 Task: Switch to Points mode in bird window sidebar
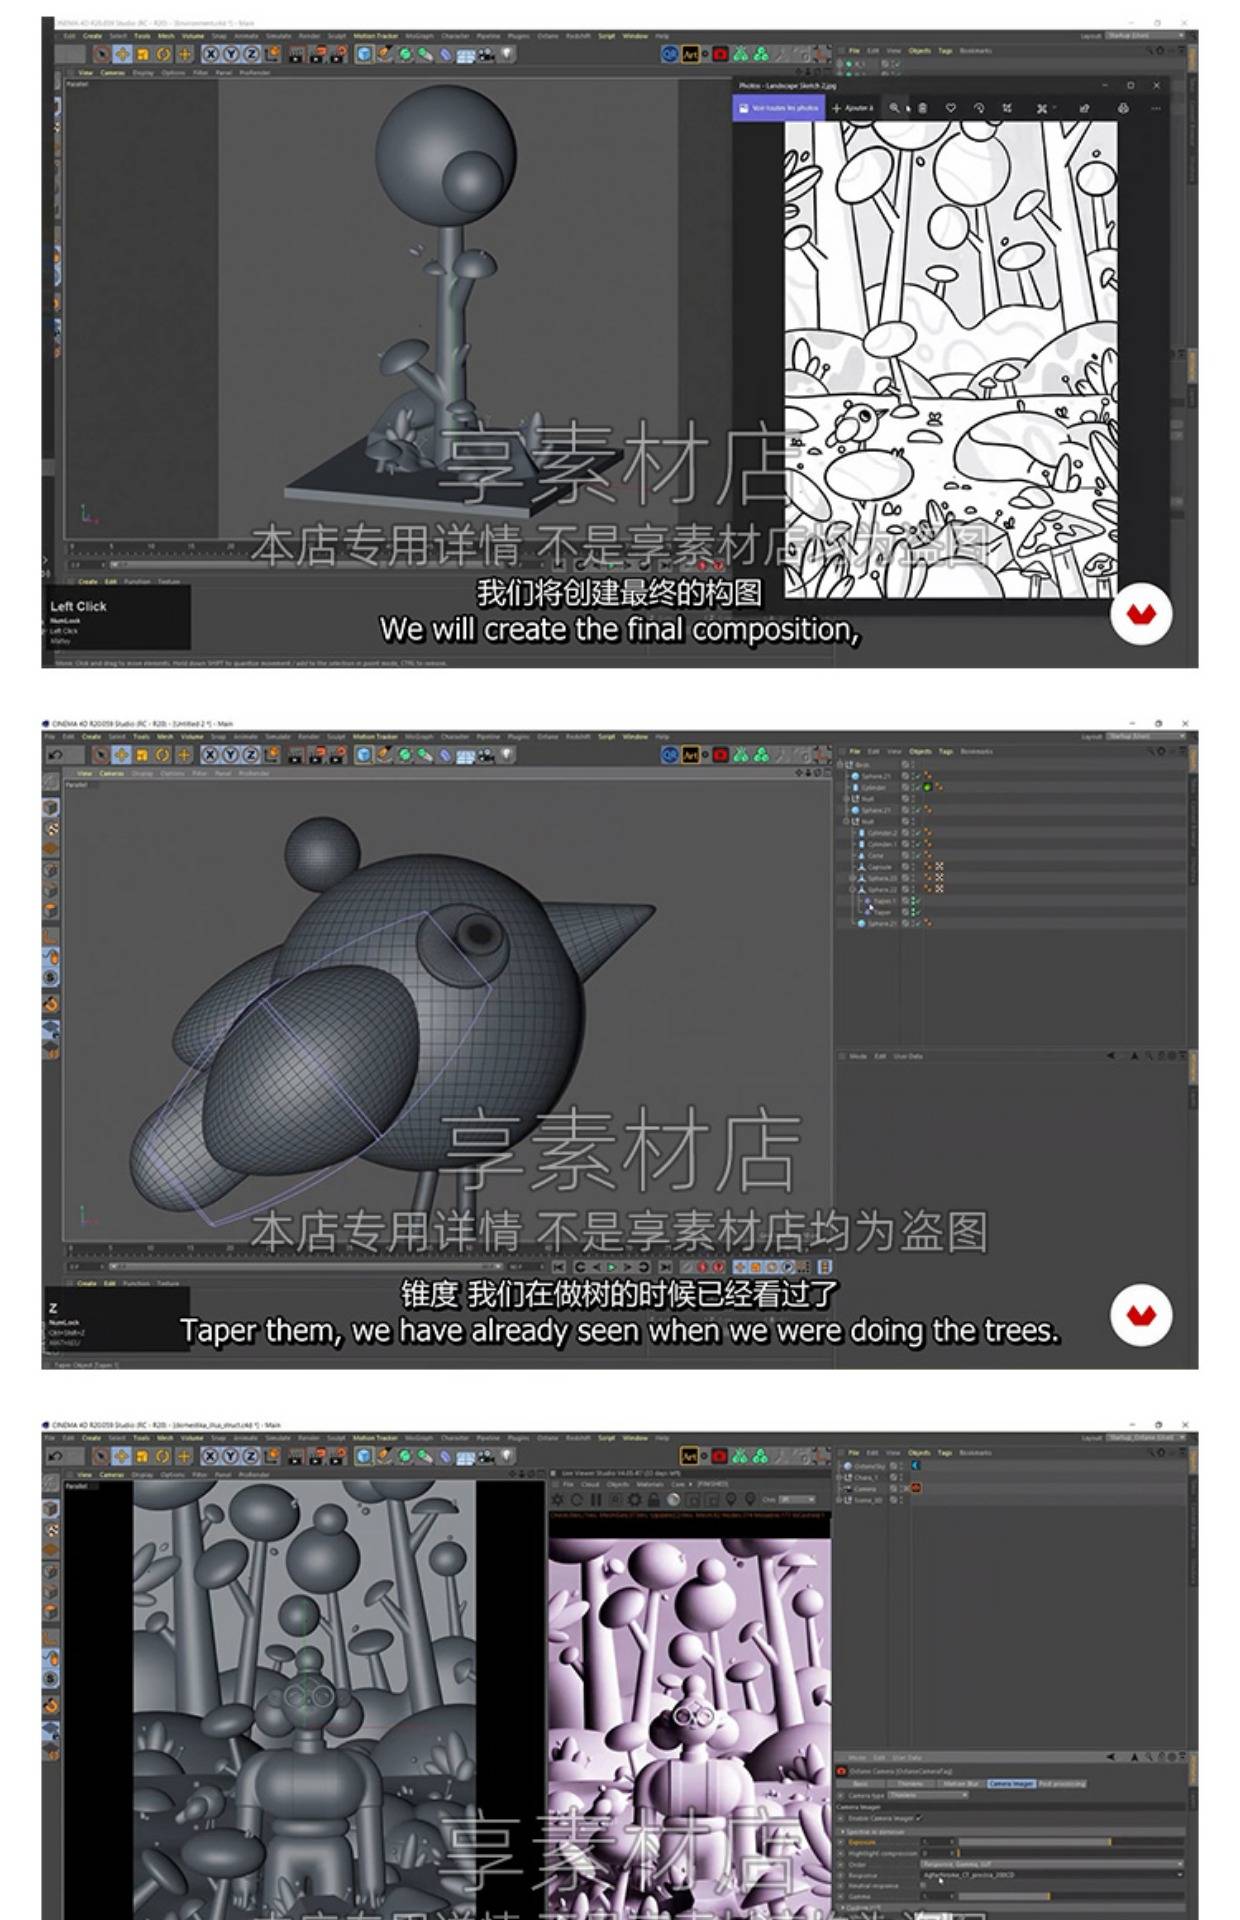coord(50,870)
